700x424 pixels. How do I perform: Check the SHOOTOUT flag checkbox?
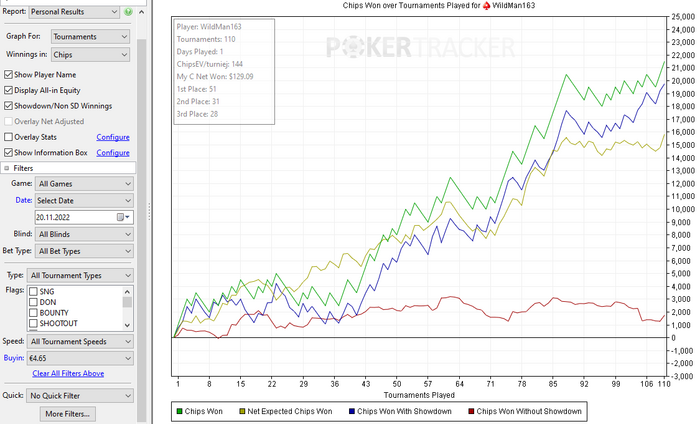(x=33, y=324)
